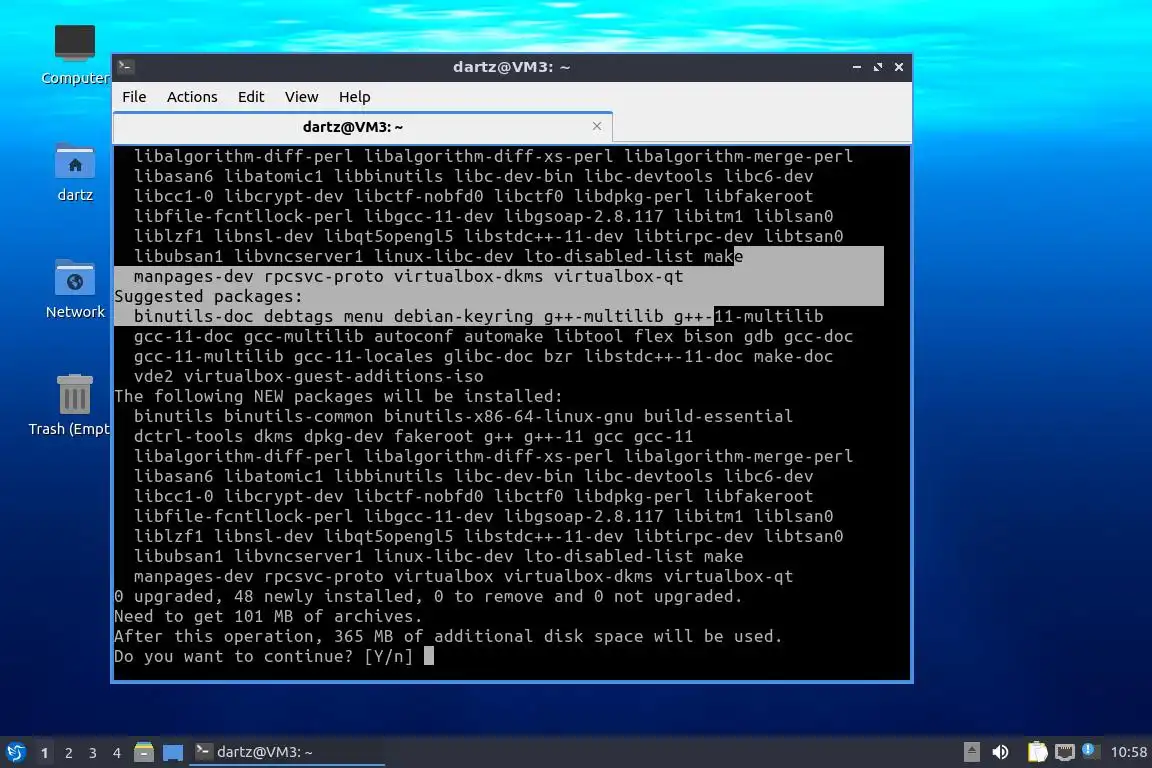Click the 'After this operation, 365 MB' line
The width and height of the screenshot is (1152, 768).
pyautogui.click(x=448, y=636)
